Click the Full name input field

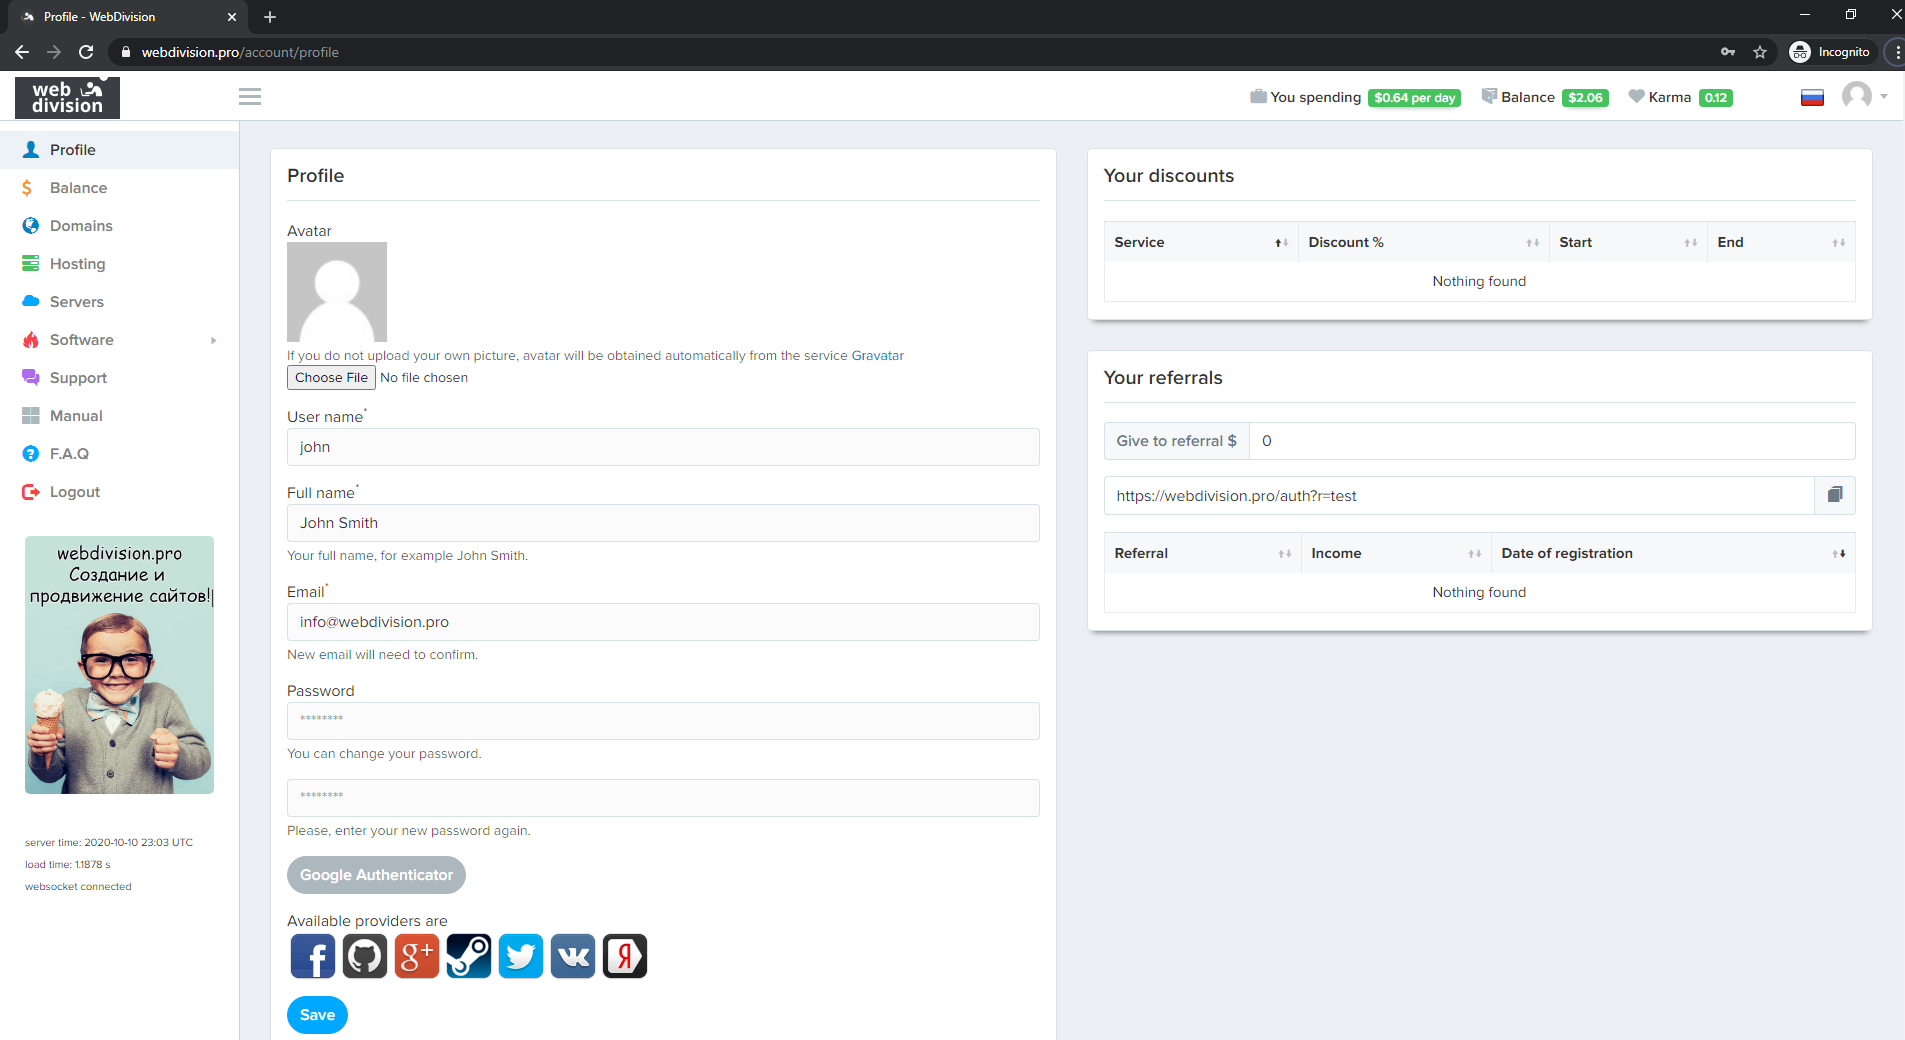pos(663,523)
